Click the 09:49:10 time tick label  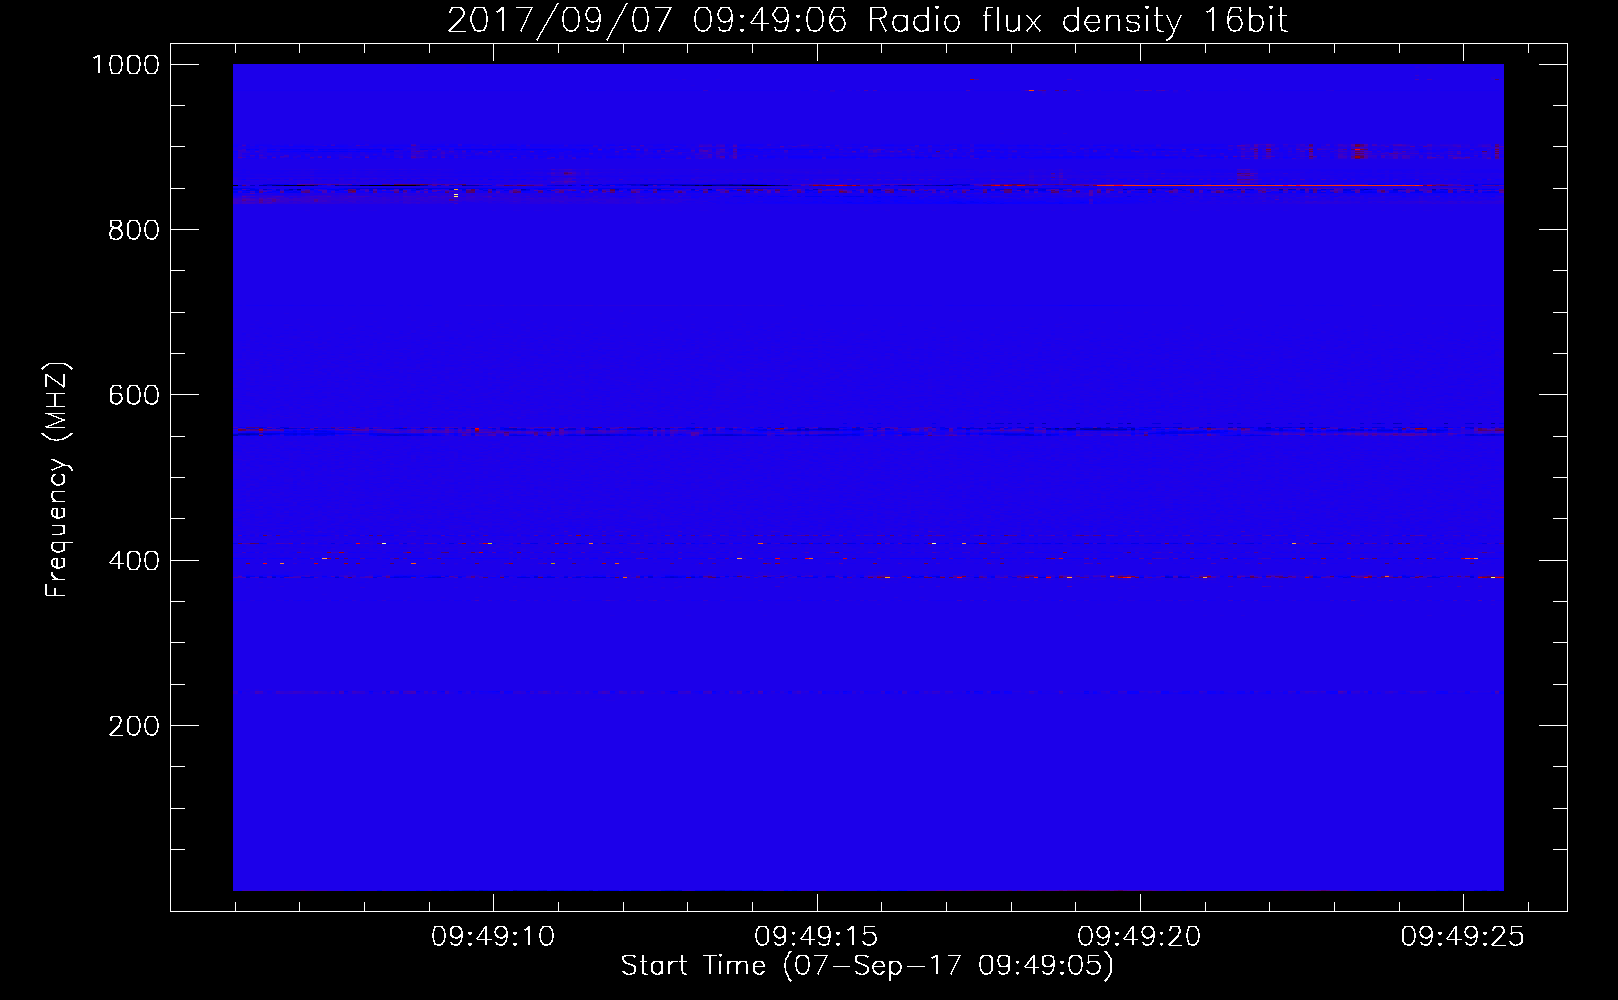click(x=493, y=937)
